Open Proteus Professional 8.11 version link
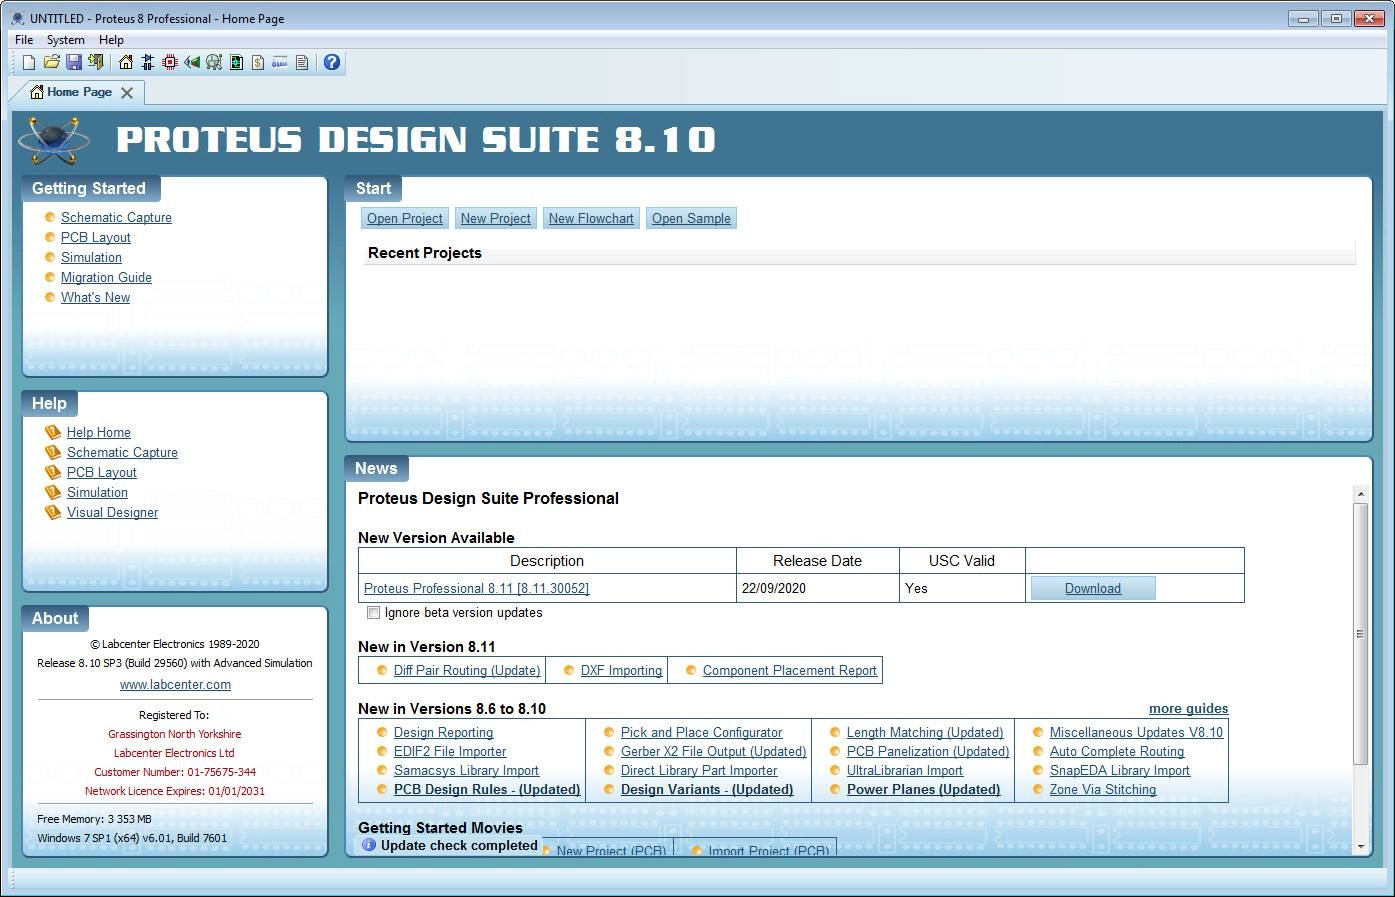 pyautogui.click(x=476, y=588)
